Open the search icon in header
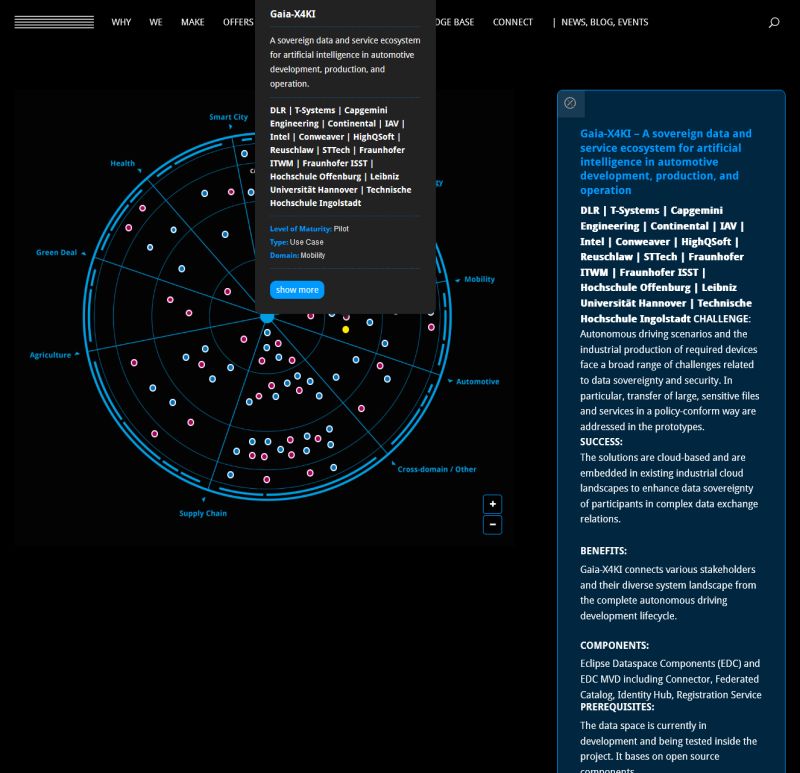Viewport: 800px width, 773px height. tap(774, 22)
